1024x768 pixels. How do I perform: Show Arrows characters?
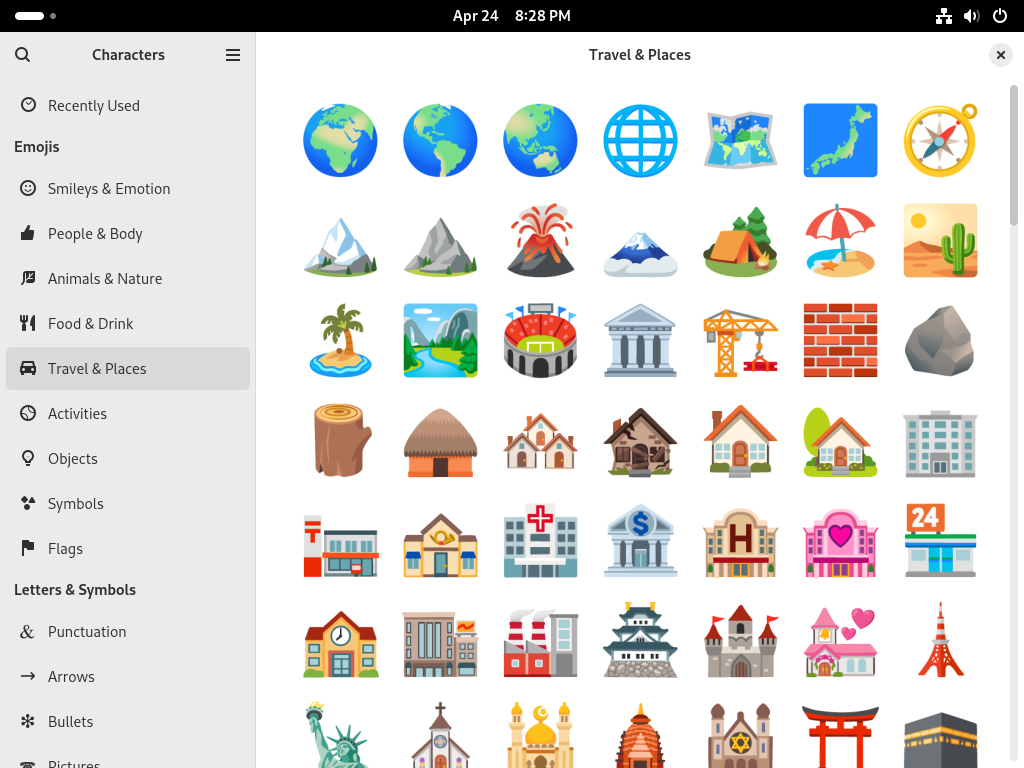(128, 677)
